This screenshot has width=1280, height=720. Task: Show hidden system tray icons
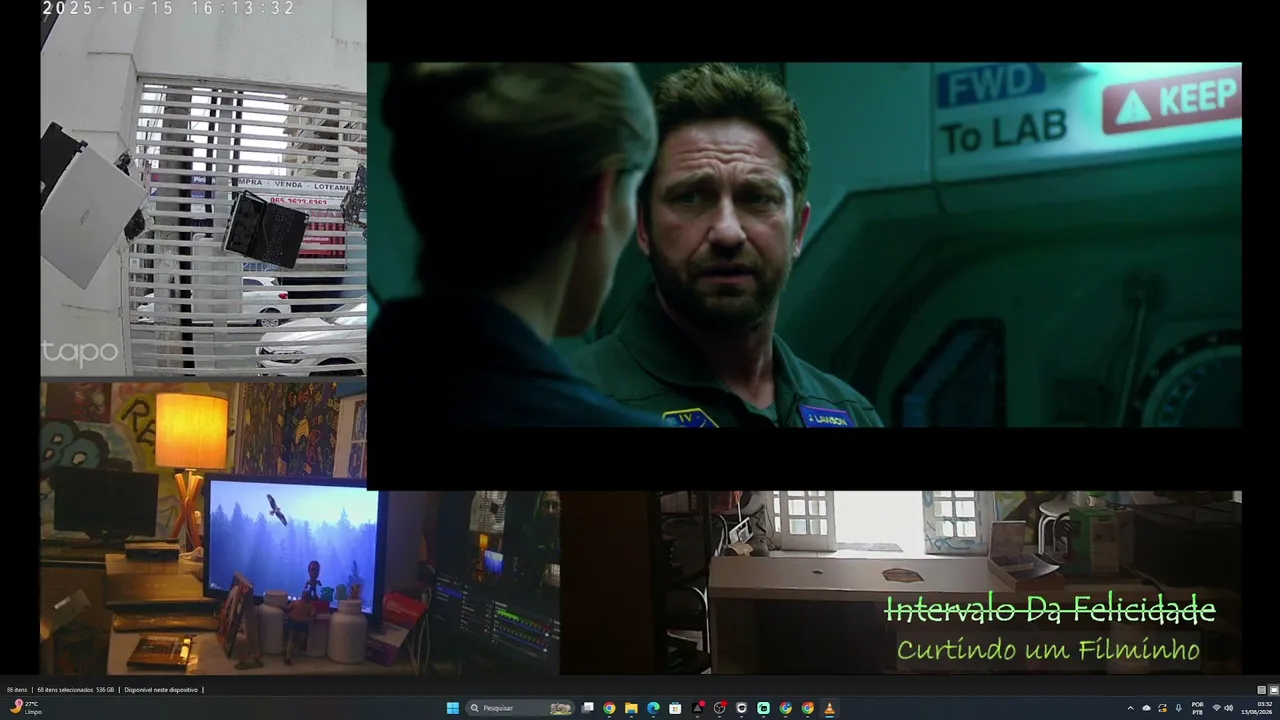click(x=1131, y=708)
